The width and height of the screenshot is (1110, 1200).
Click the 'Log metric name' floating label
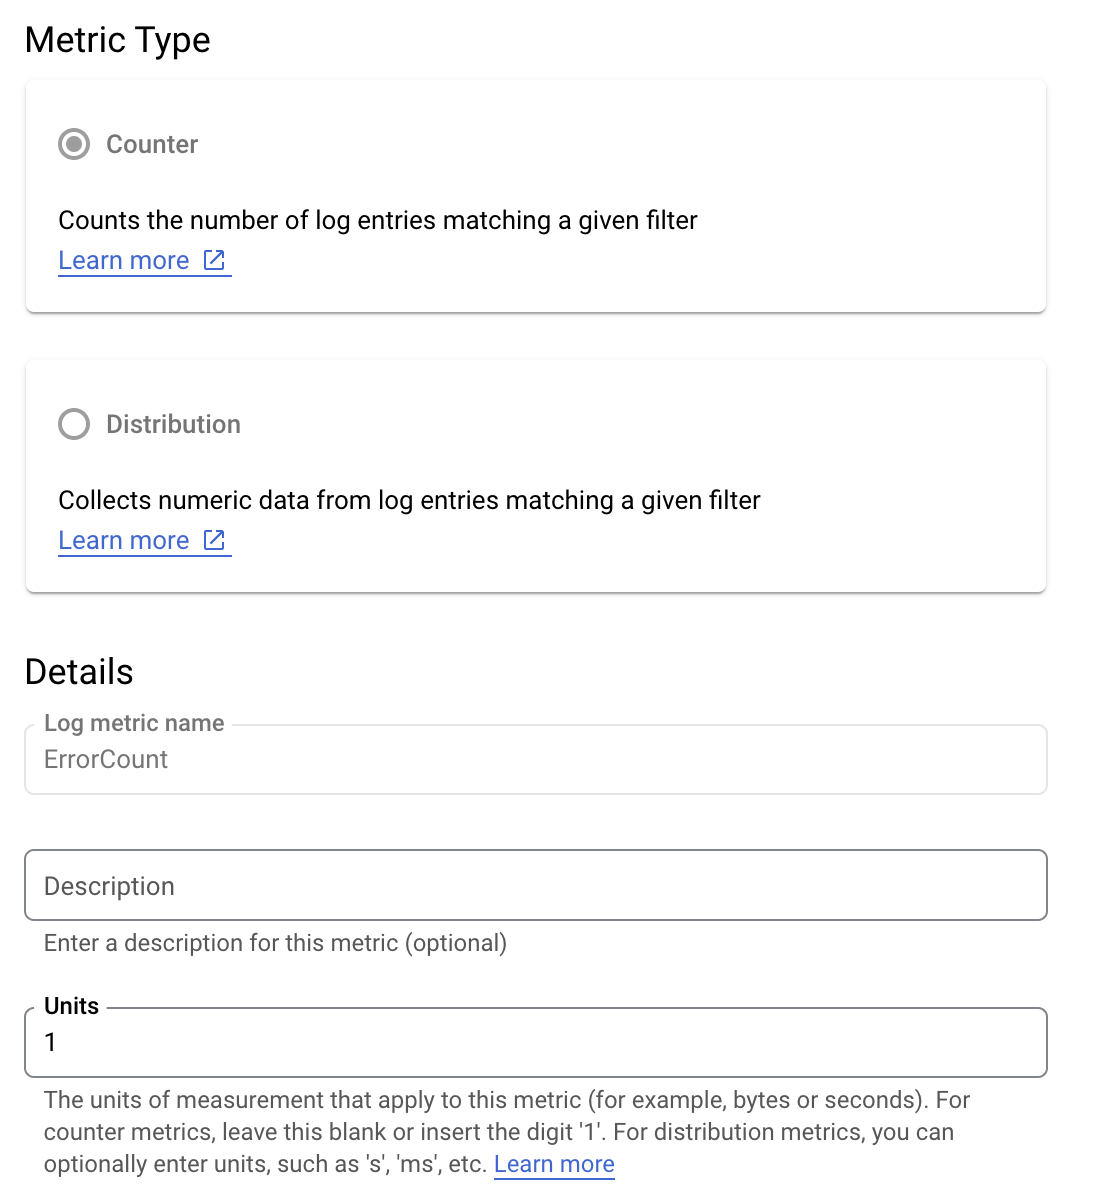(x=134, y=723)
